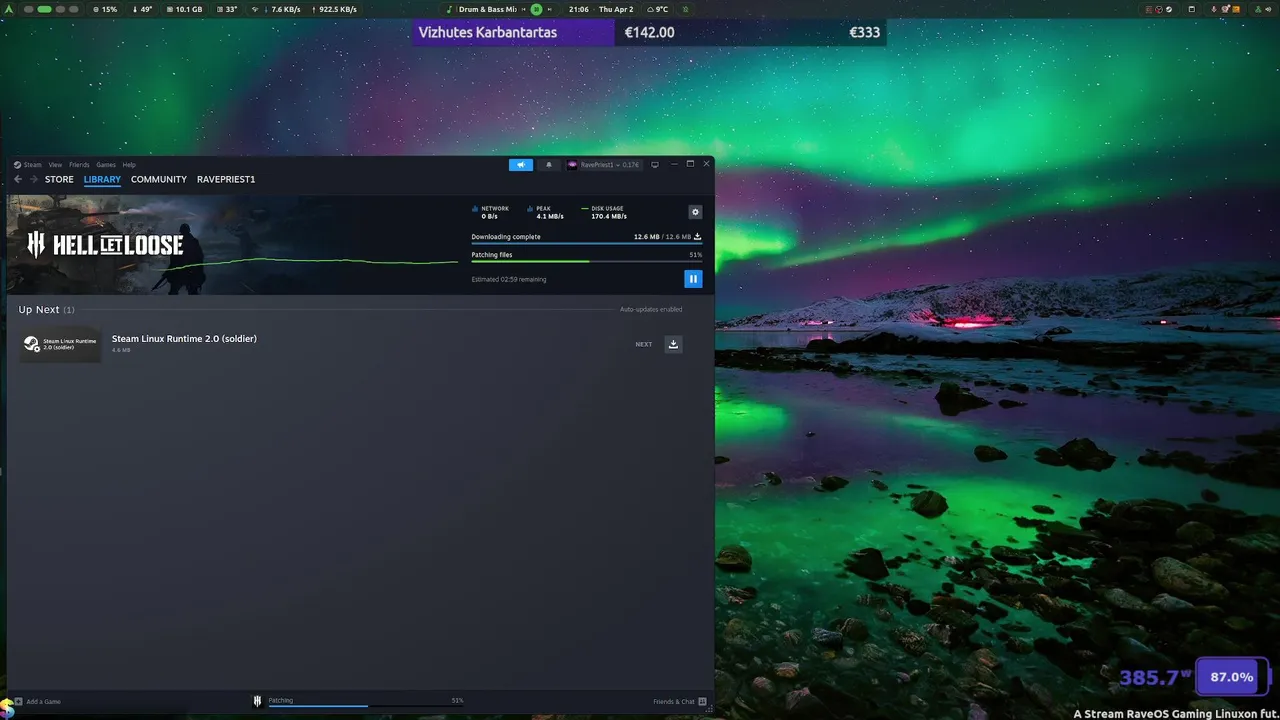Open the top panel launcher logo icon
The height and width of the screenshot is (720, 1280).
click(11, 9)
